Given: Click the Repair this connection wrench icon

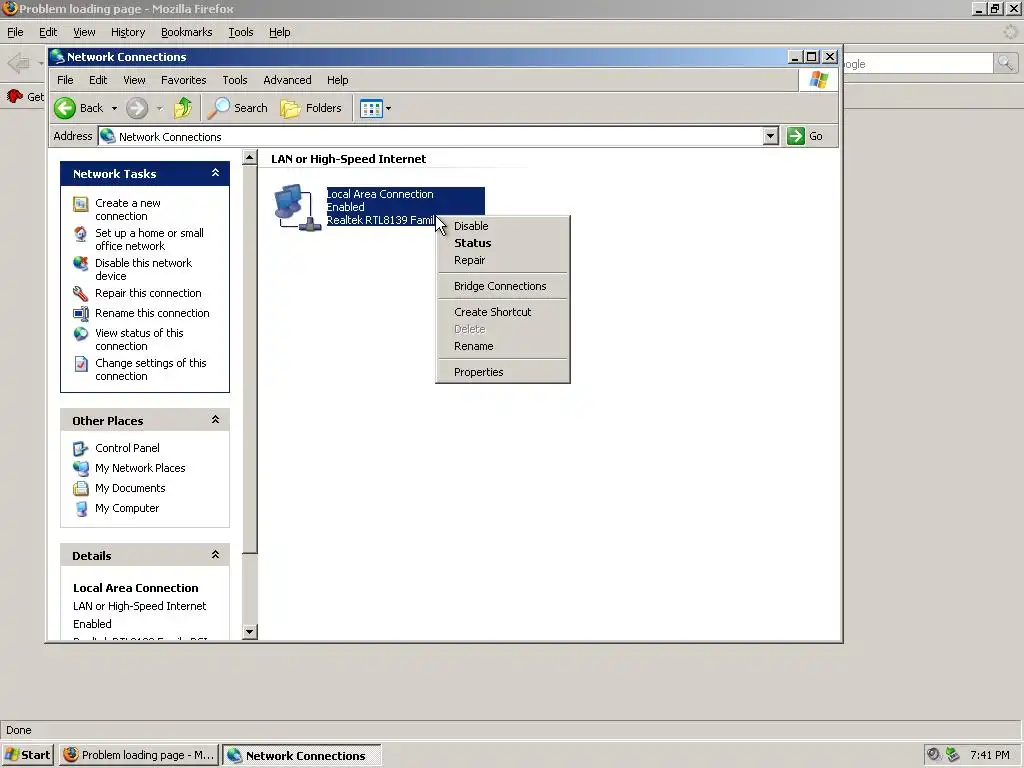Looking at the screenshot, I should pos(80,294).
